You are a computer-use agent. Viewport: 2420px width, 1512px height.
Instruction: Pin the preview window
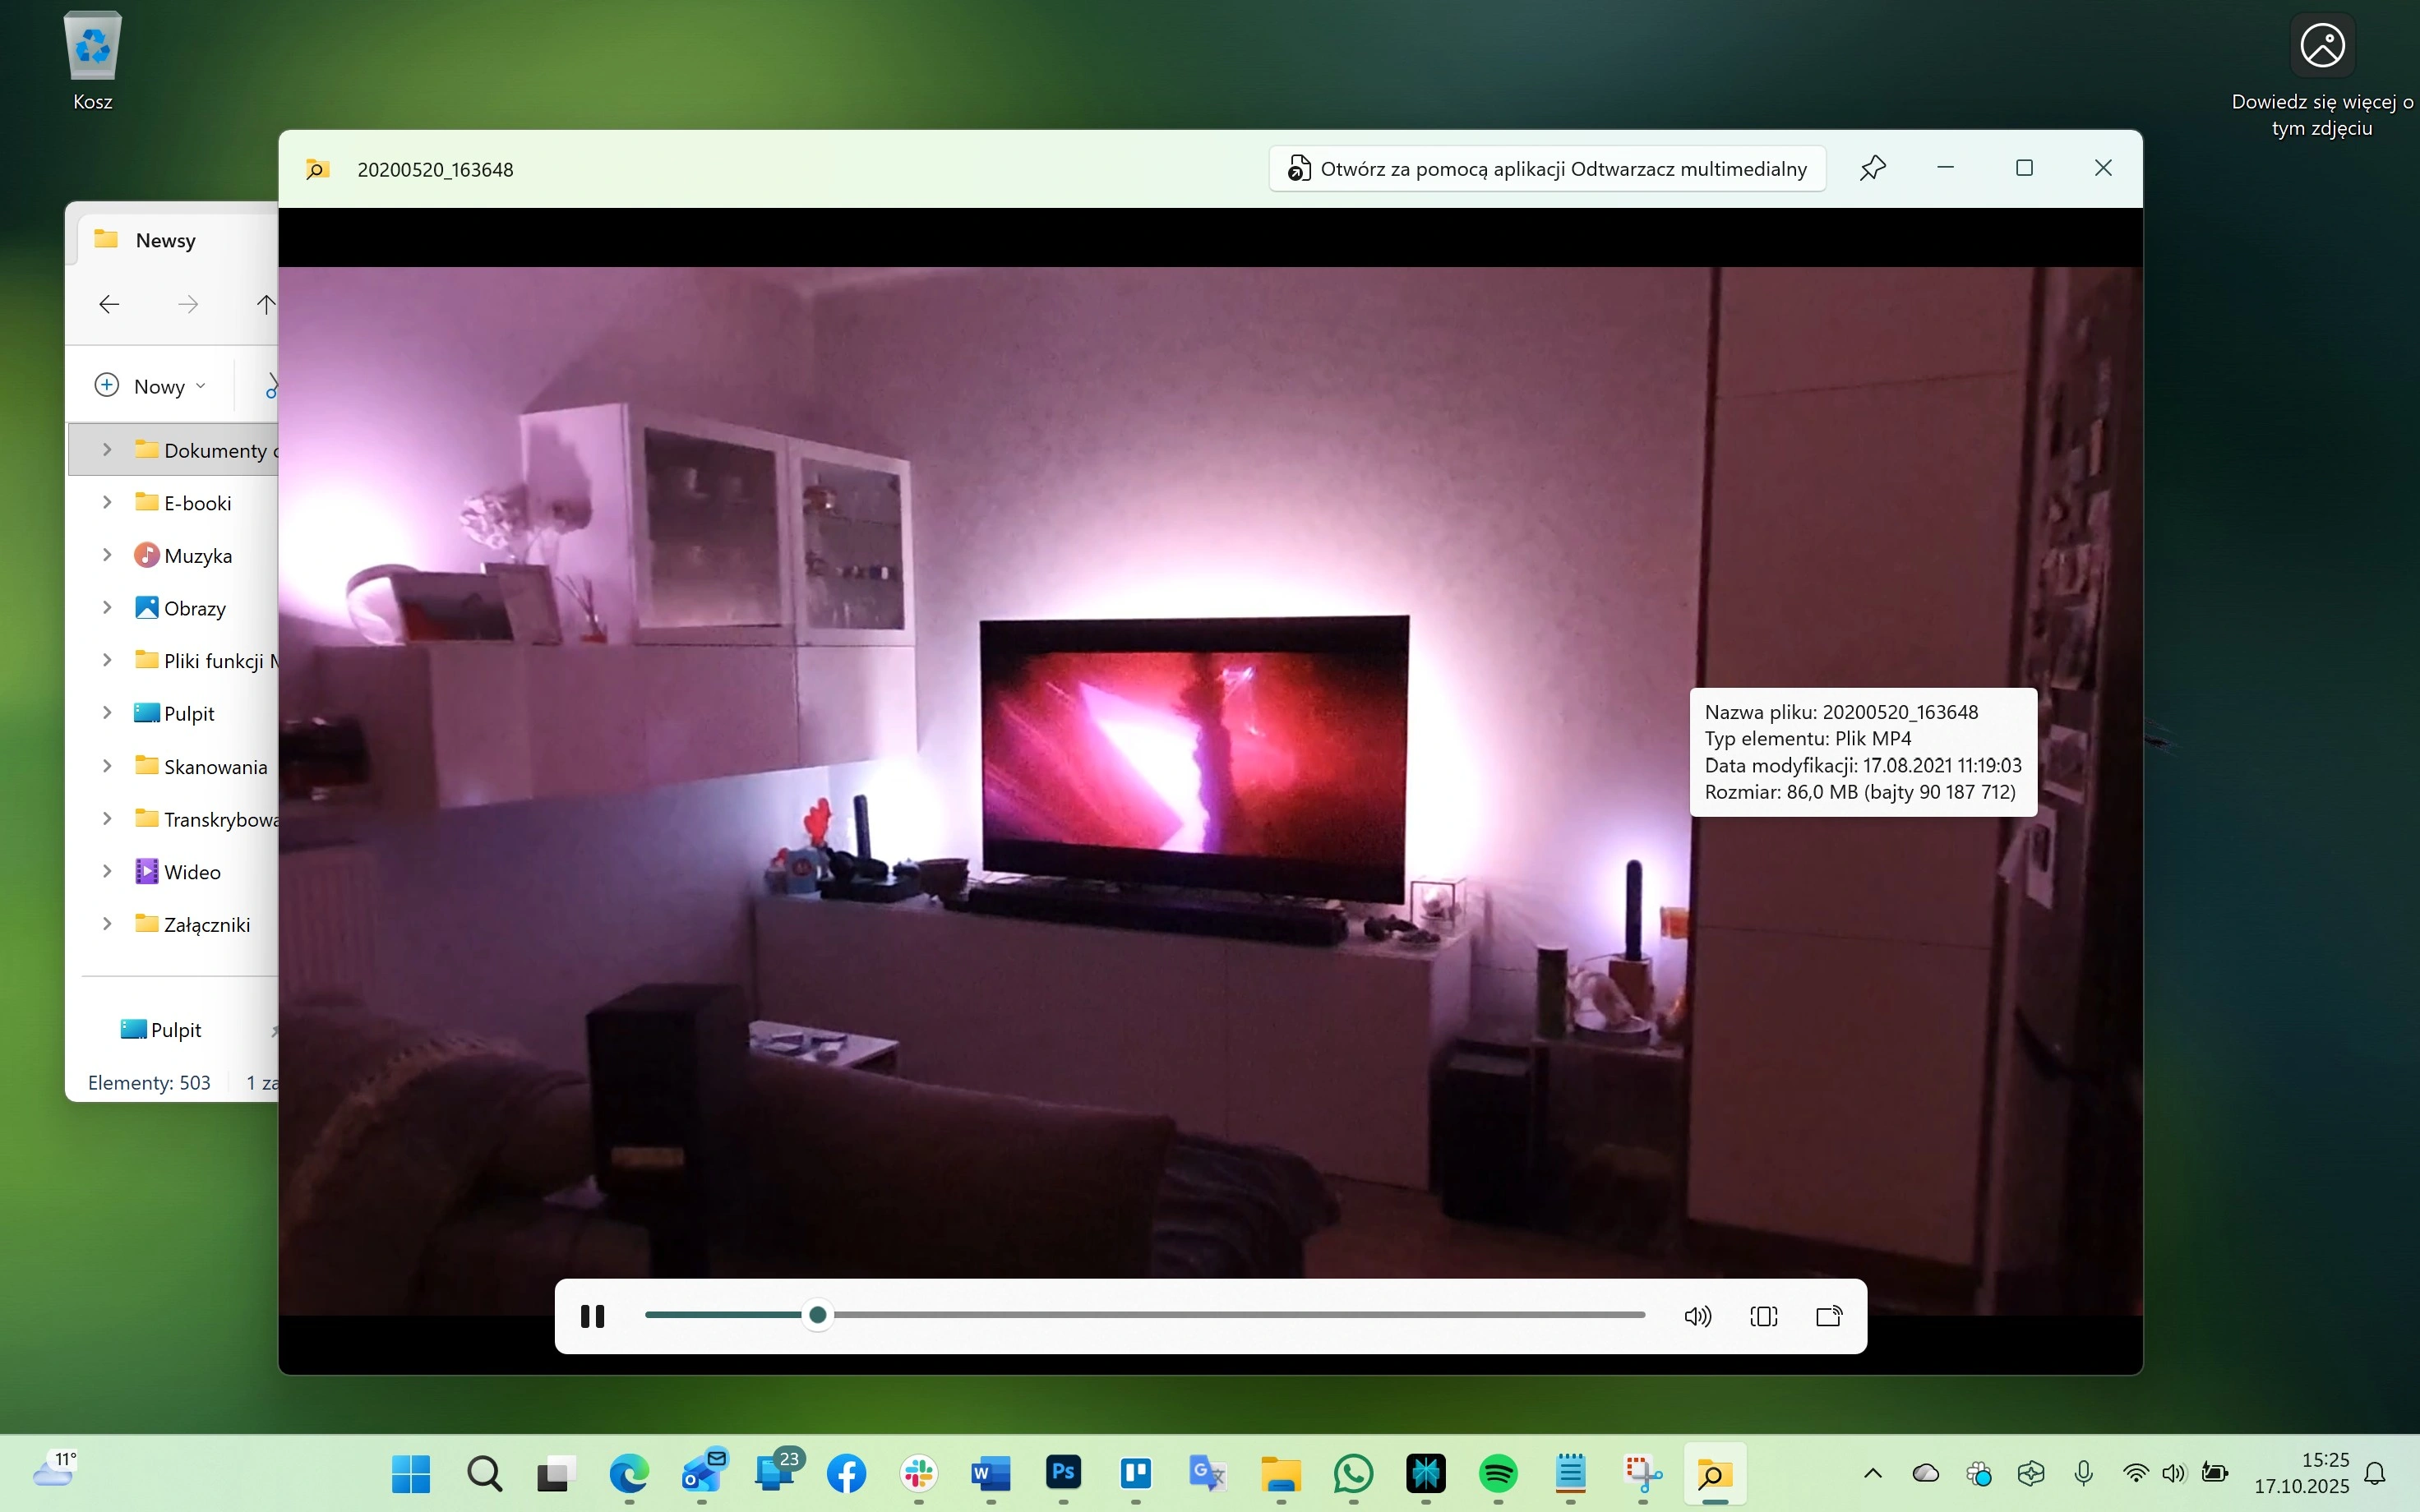click(1872, 168)
